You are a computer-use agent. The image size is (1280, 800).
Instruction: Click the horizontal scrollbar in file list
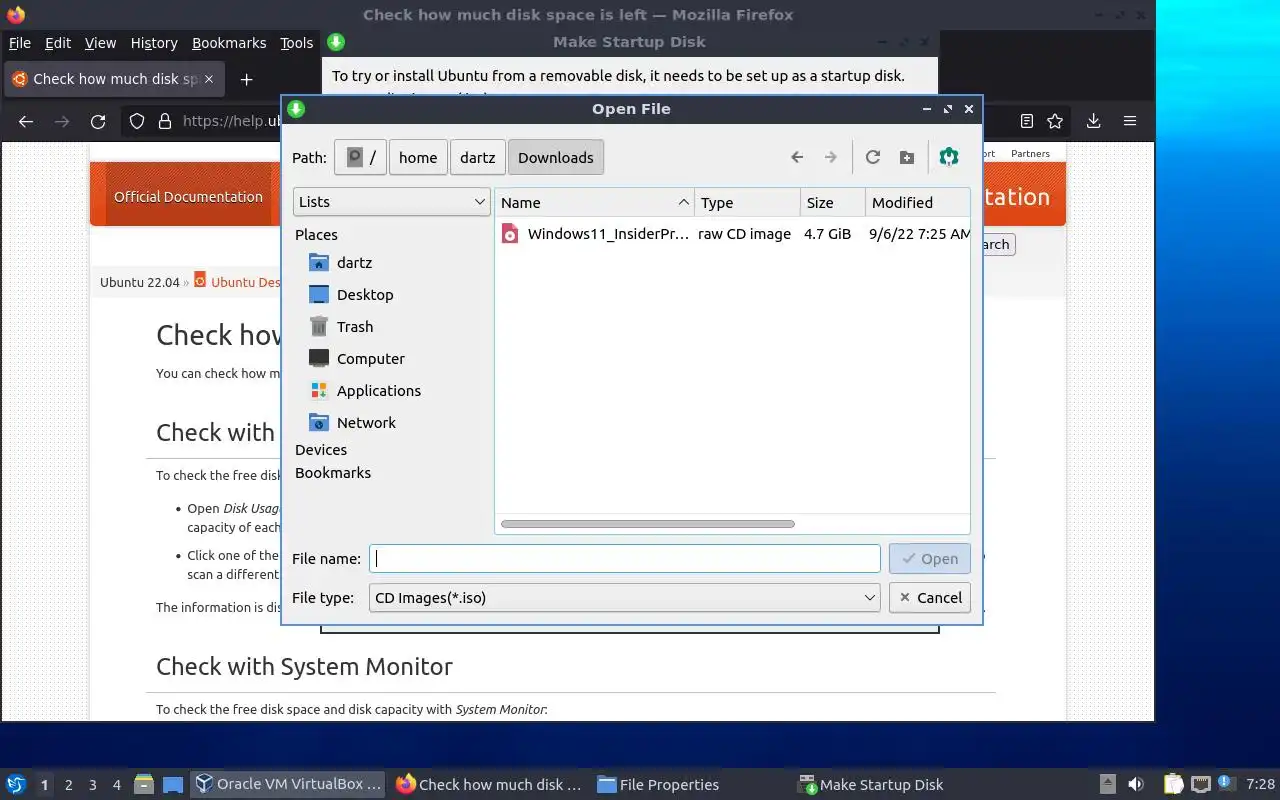coord(647,523)
